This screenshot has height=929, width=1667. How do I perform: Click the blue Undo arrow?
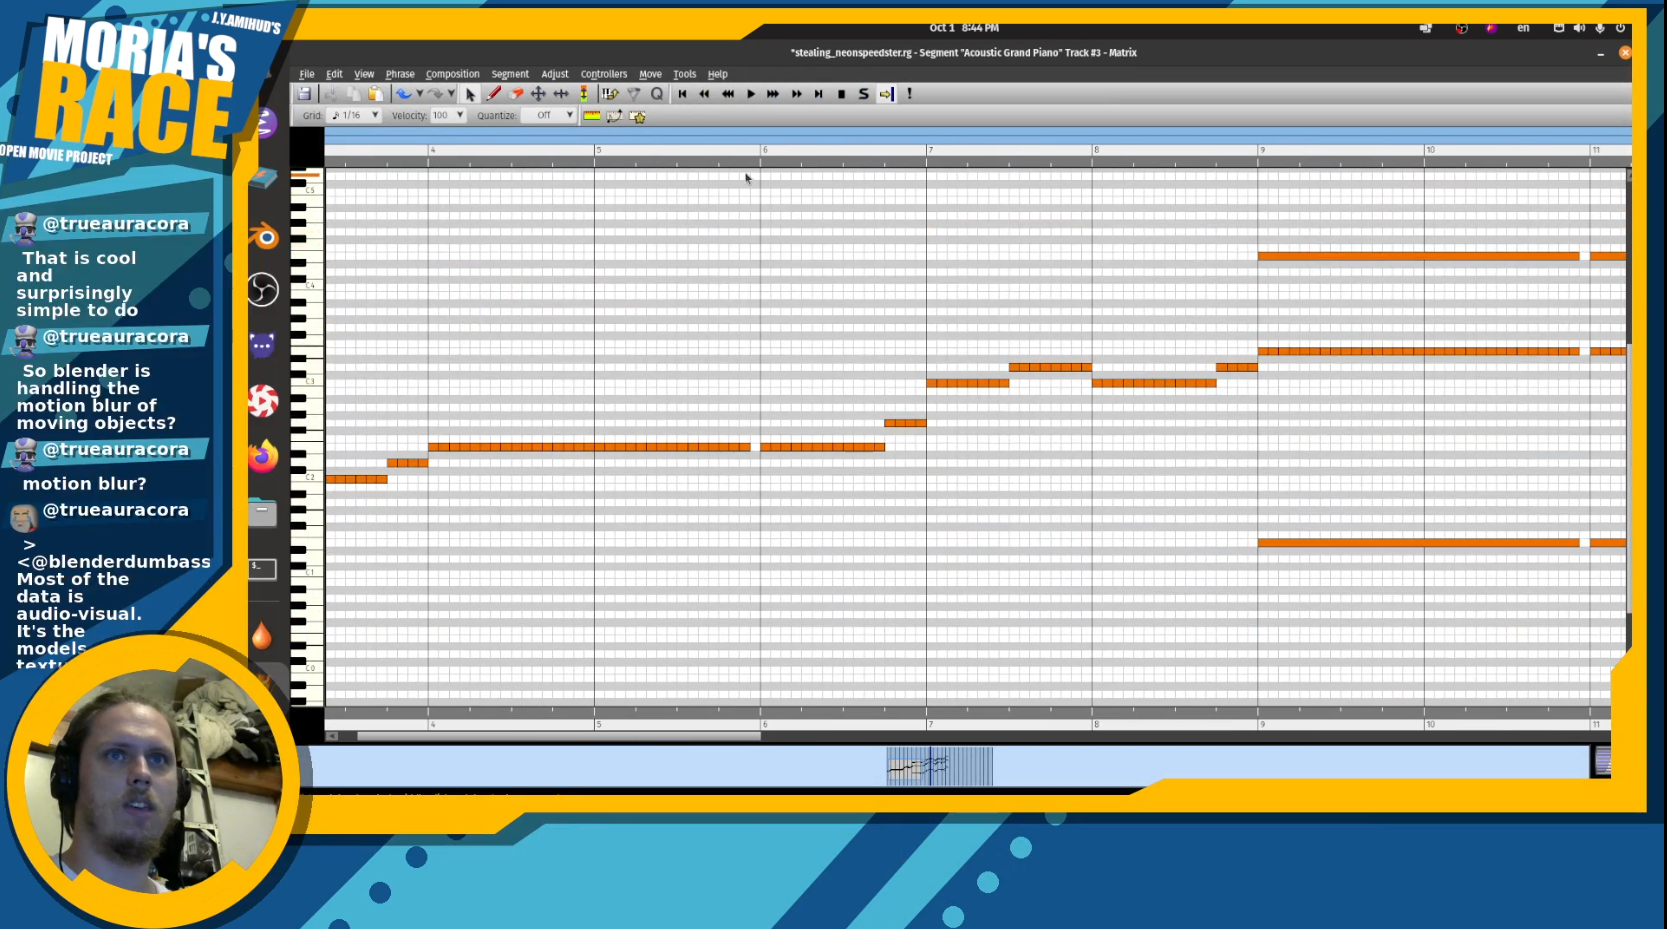click(x=403, y=94)
